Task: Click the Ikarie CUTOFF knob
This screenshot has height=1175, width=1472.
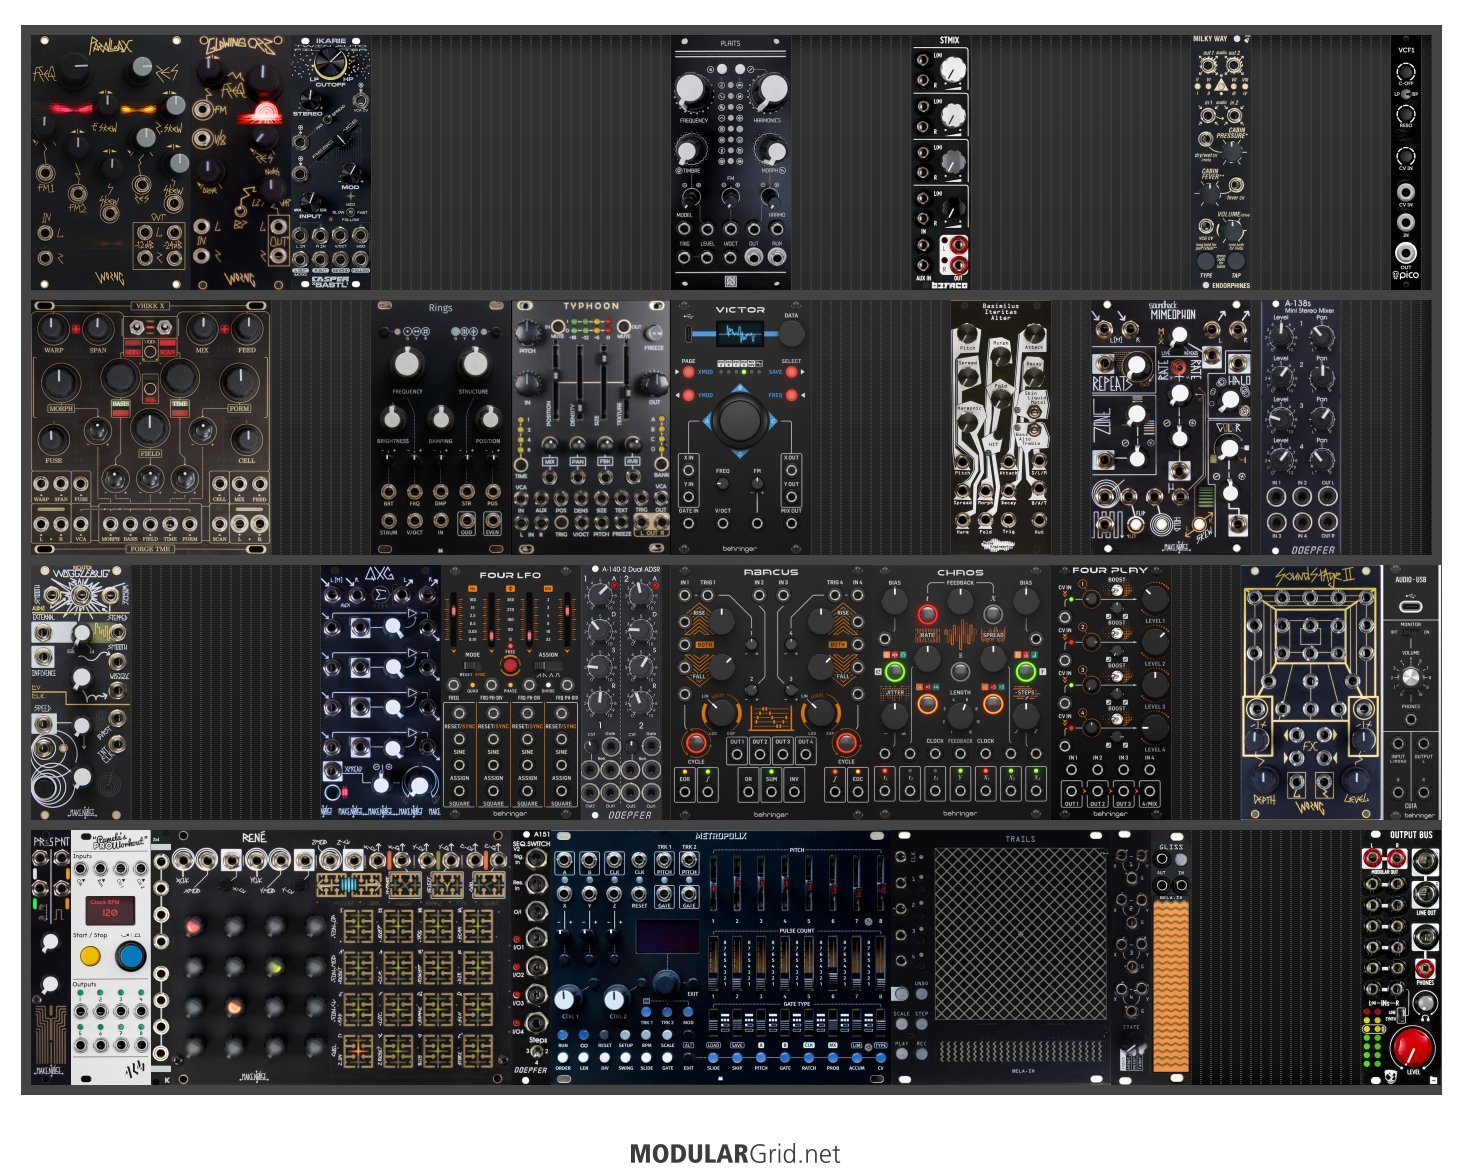Action: coord(331,63)
